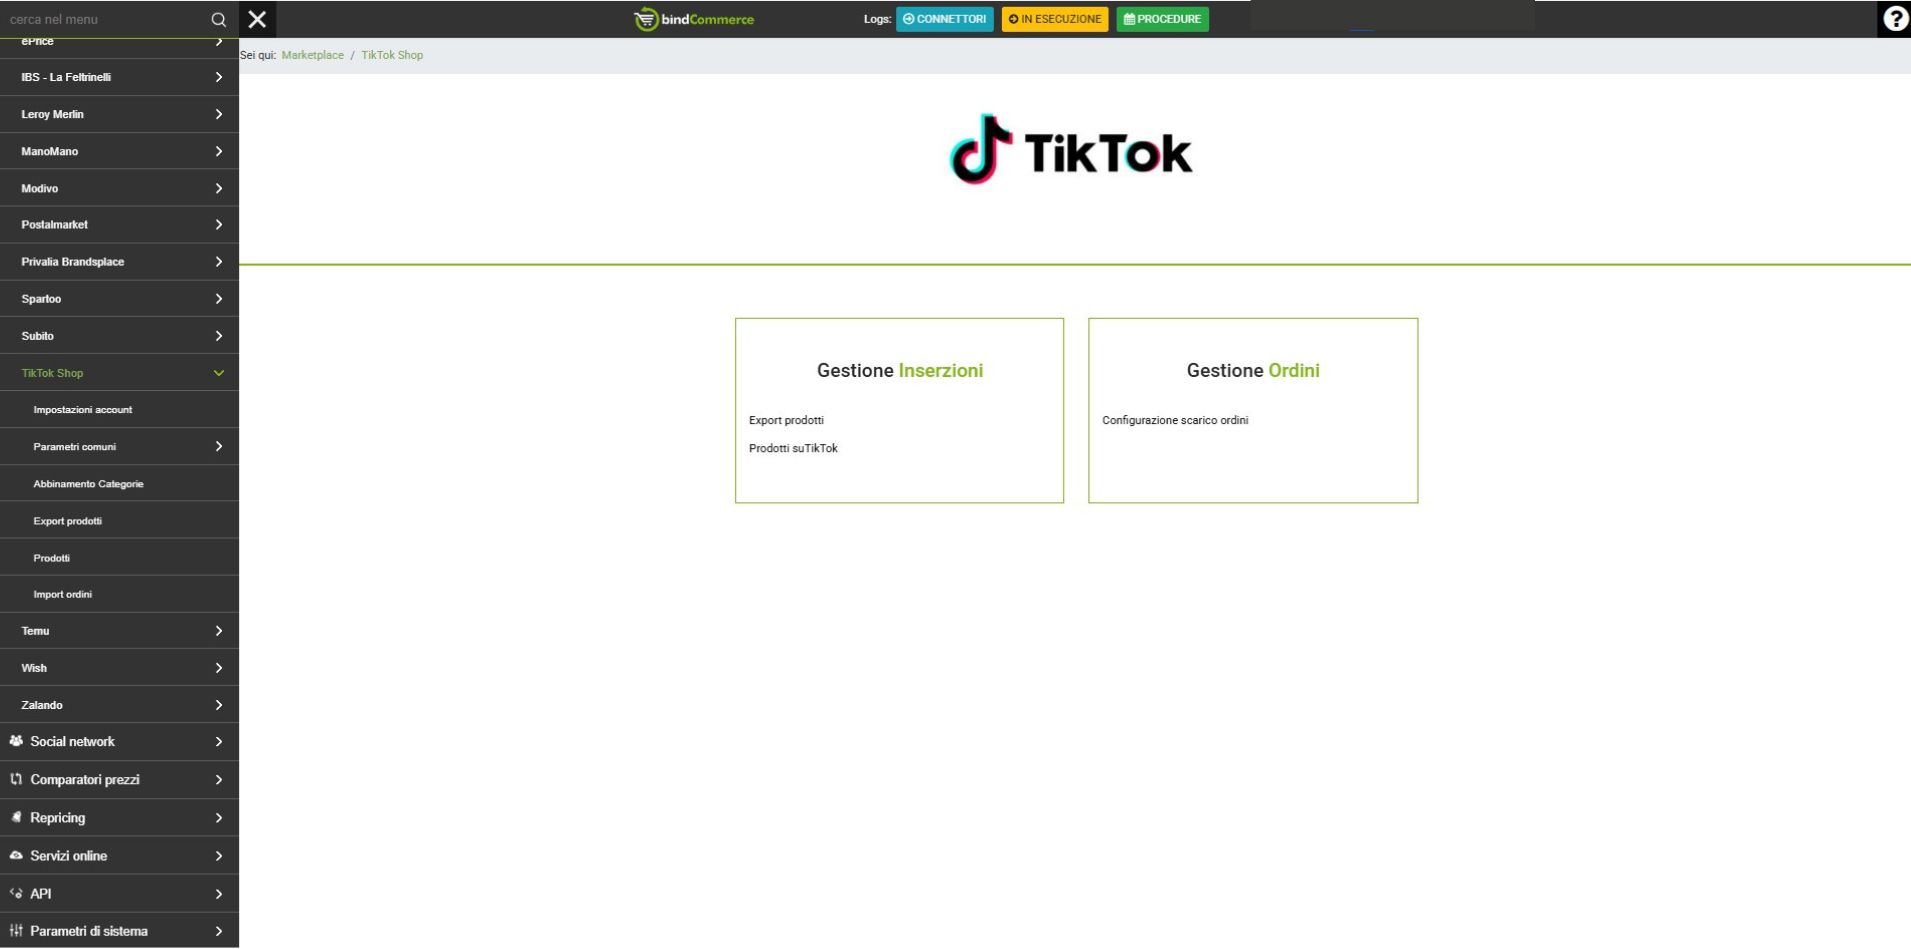
Task: Click the Servizi online cloud icon
Action: pyautogui.click(x=16, y=855)
